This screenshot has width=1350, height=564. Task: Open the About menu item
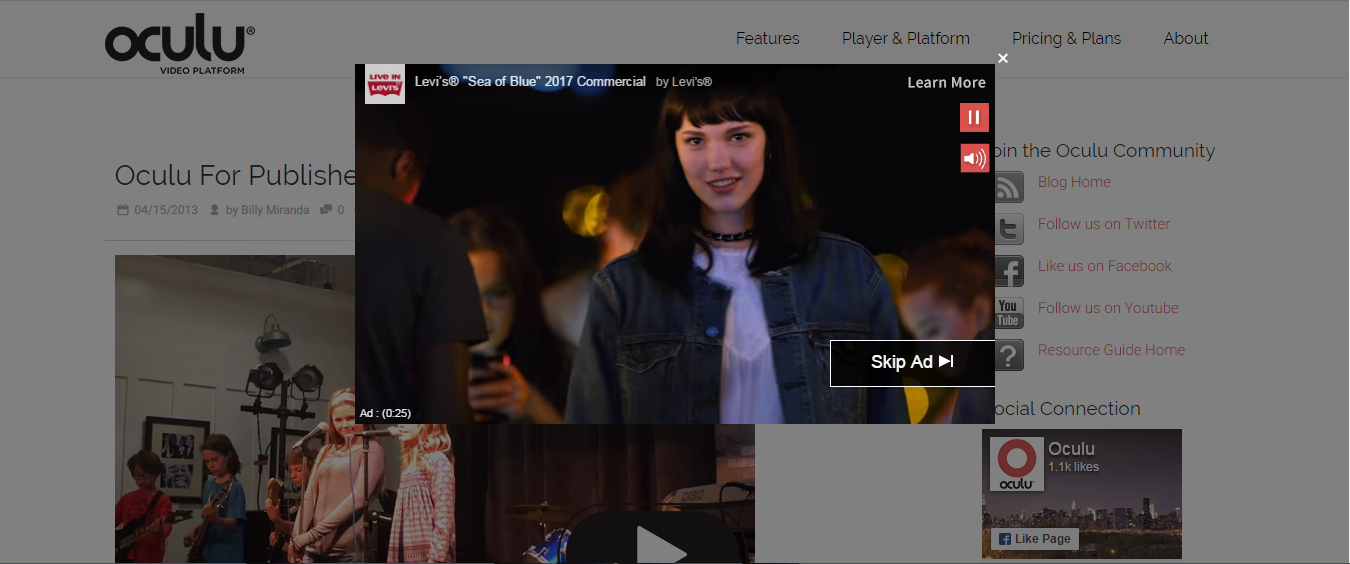[1186, 38]
